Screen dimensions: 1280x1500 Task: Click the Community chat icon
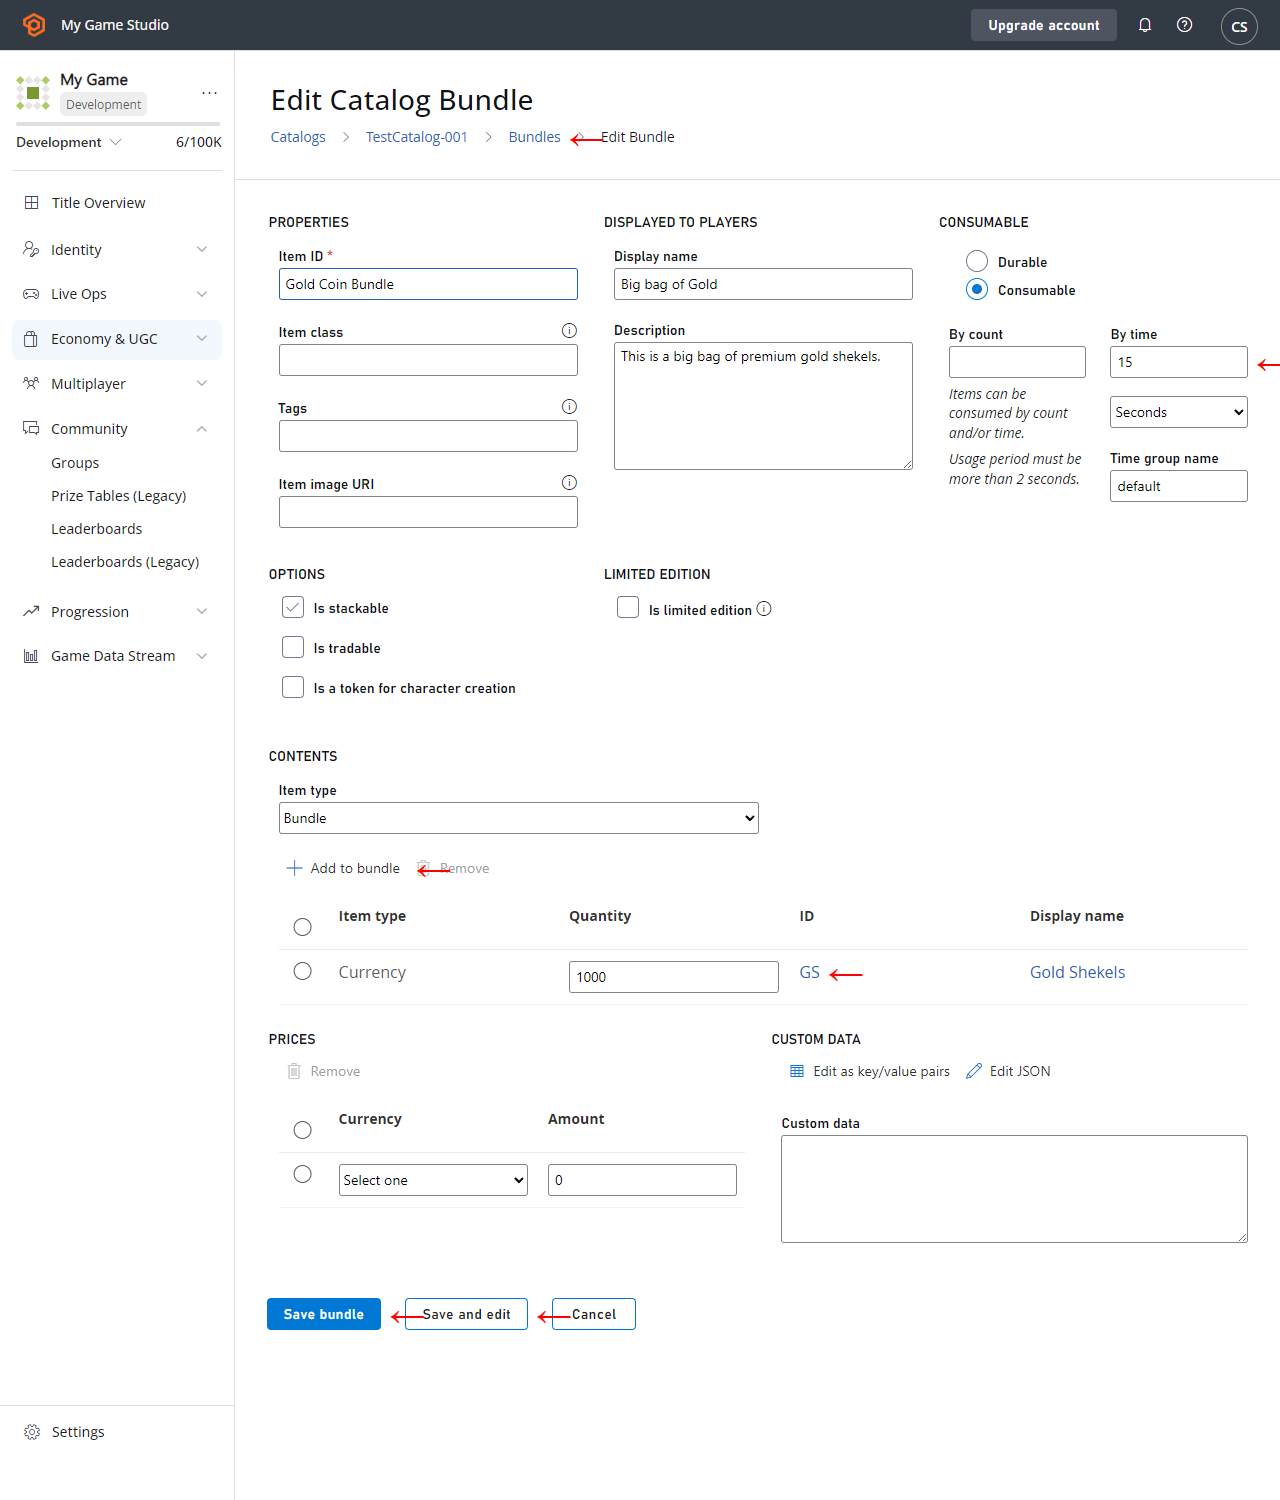(x=31, y=428)
